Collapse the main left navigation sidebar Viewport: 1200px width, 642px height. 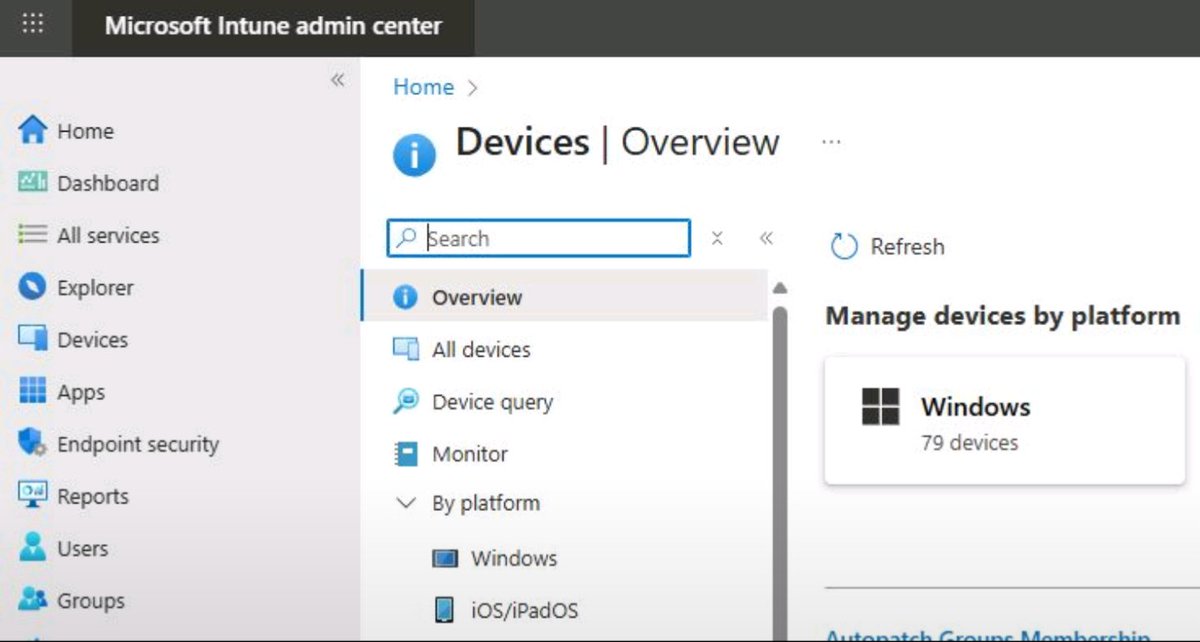[338, 80]
